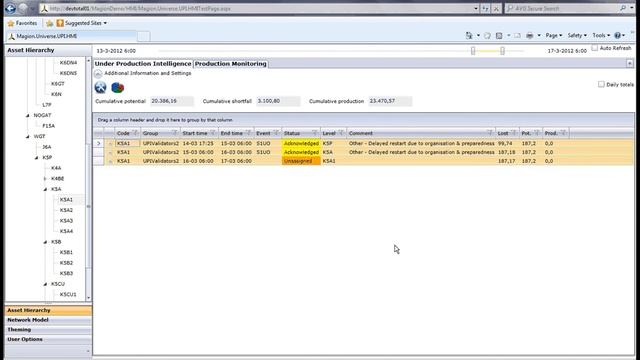
Task: Click the Home icon in command bar
Action: click(x=469, y=36)
